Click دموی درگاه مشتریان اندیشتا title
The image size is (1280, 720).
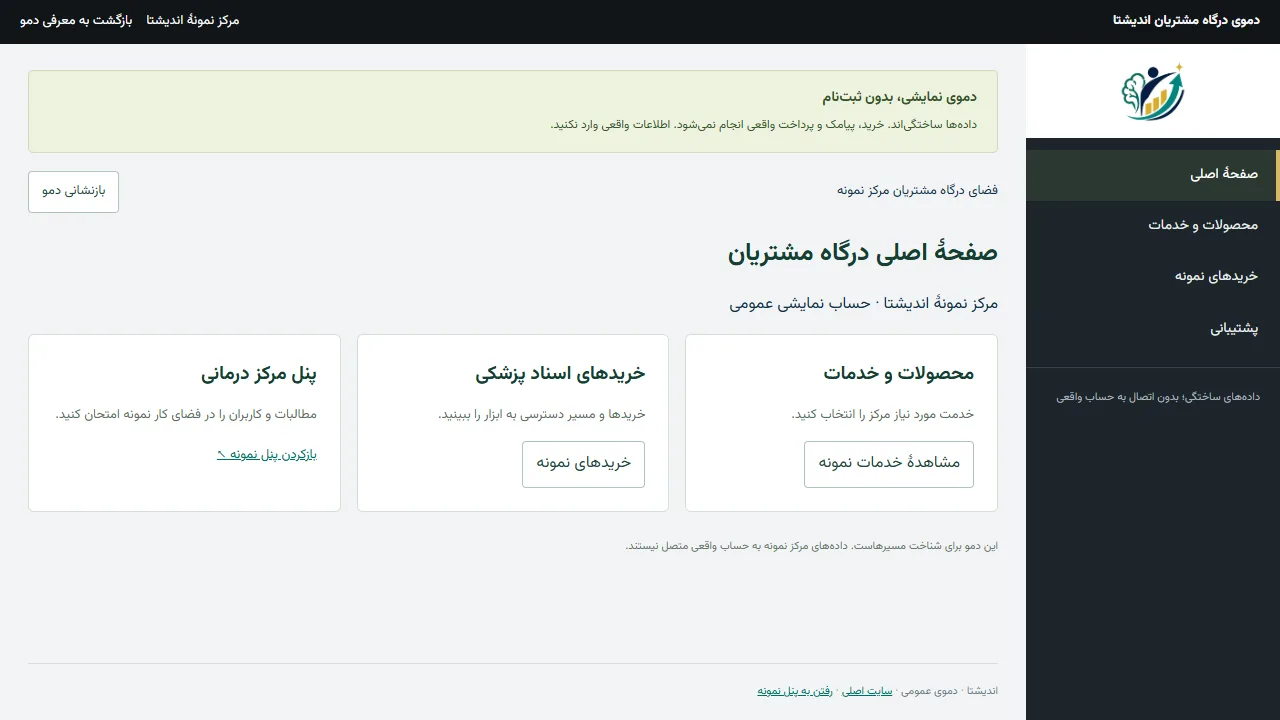(x=1186, y=20)
